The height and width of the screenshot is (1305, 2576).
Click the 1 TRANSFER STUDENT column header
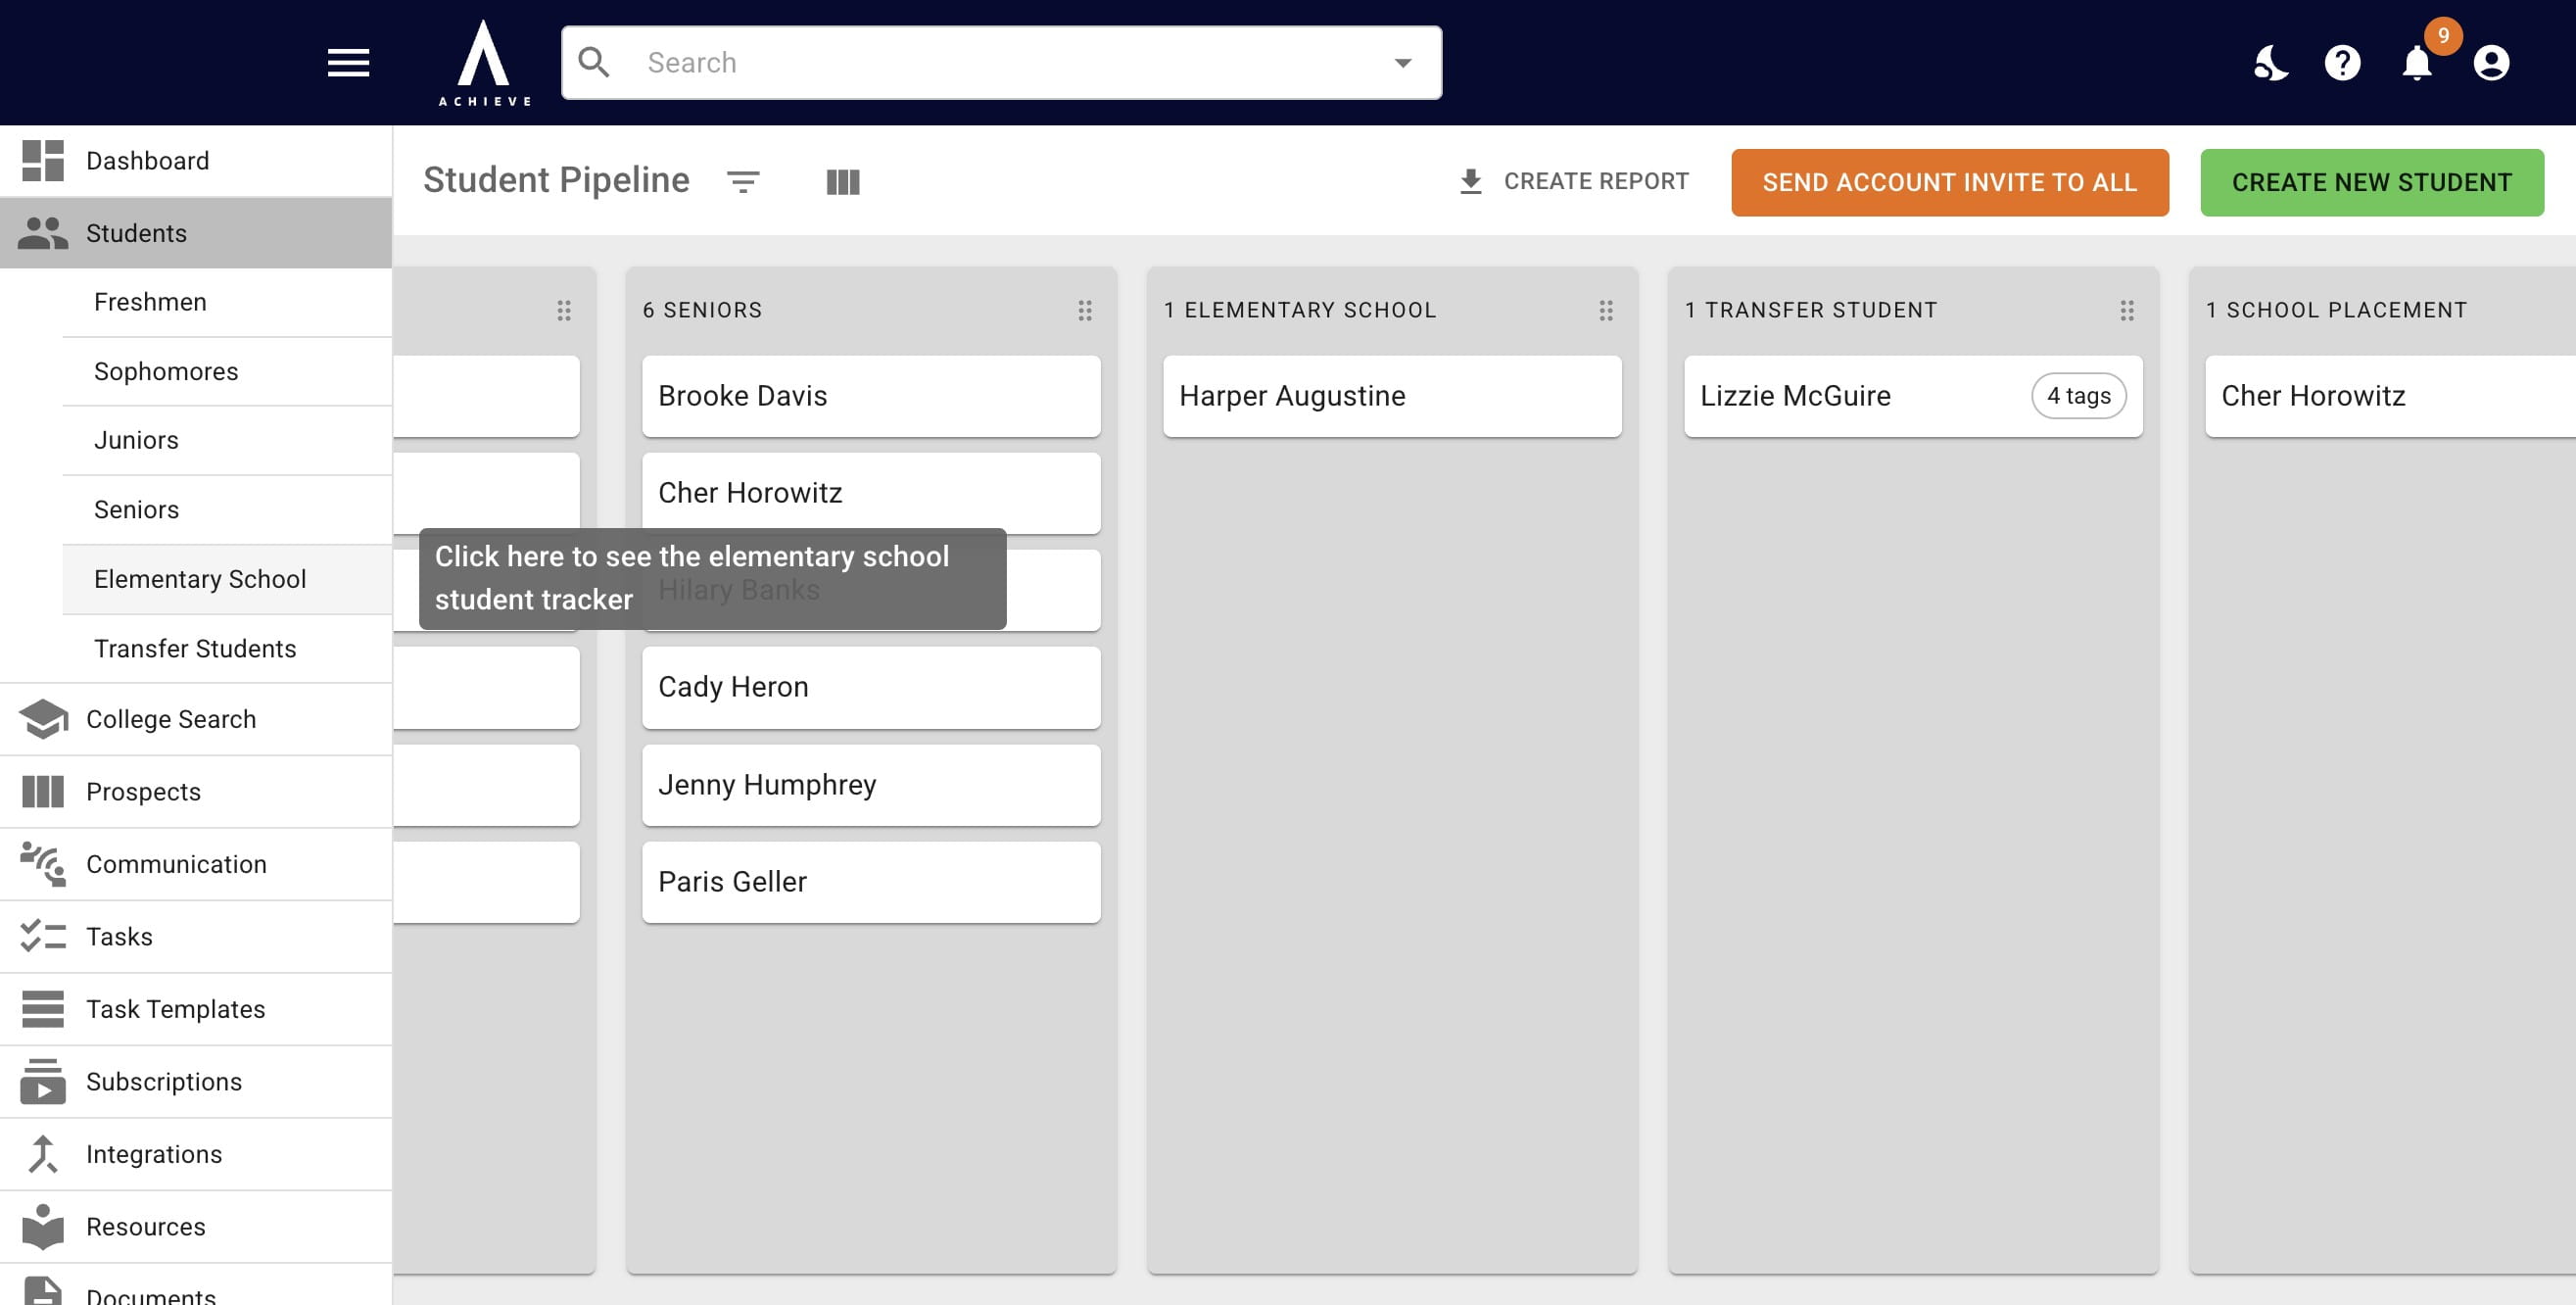coord(1811,310)
